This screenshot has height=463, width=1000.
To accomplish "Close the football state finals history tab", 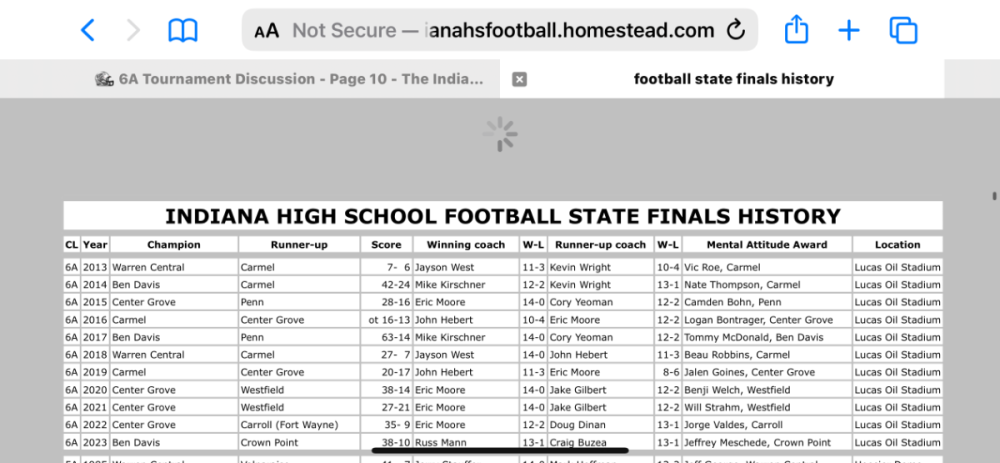I will coord(520,79).
